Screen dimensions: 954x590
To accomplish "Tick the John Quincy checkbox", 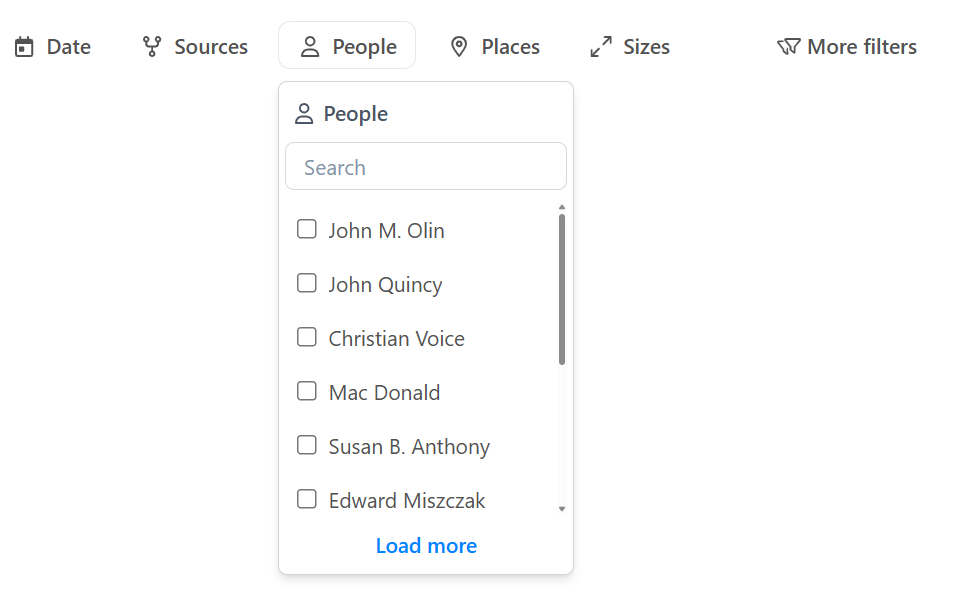I will click(x=307, y=284).
